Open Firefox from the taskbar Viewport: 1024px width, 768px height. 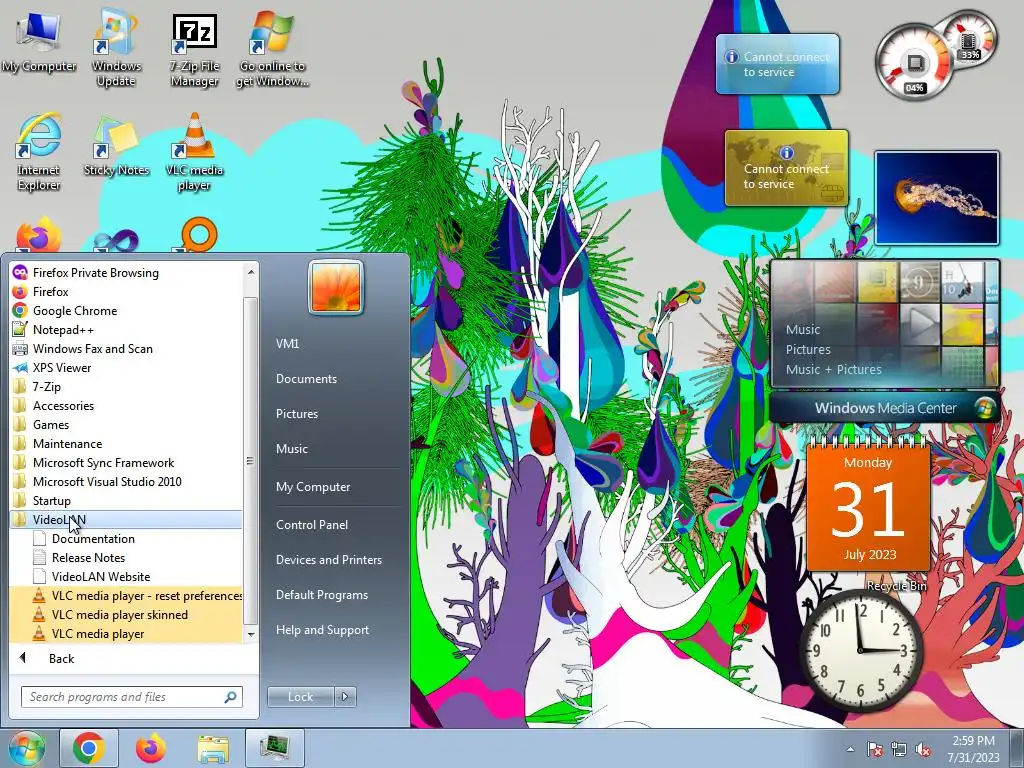click(x=151, y=748)
